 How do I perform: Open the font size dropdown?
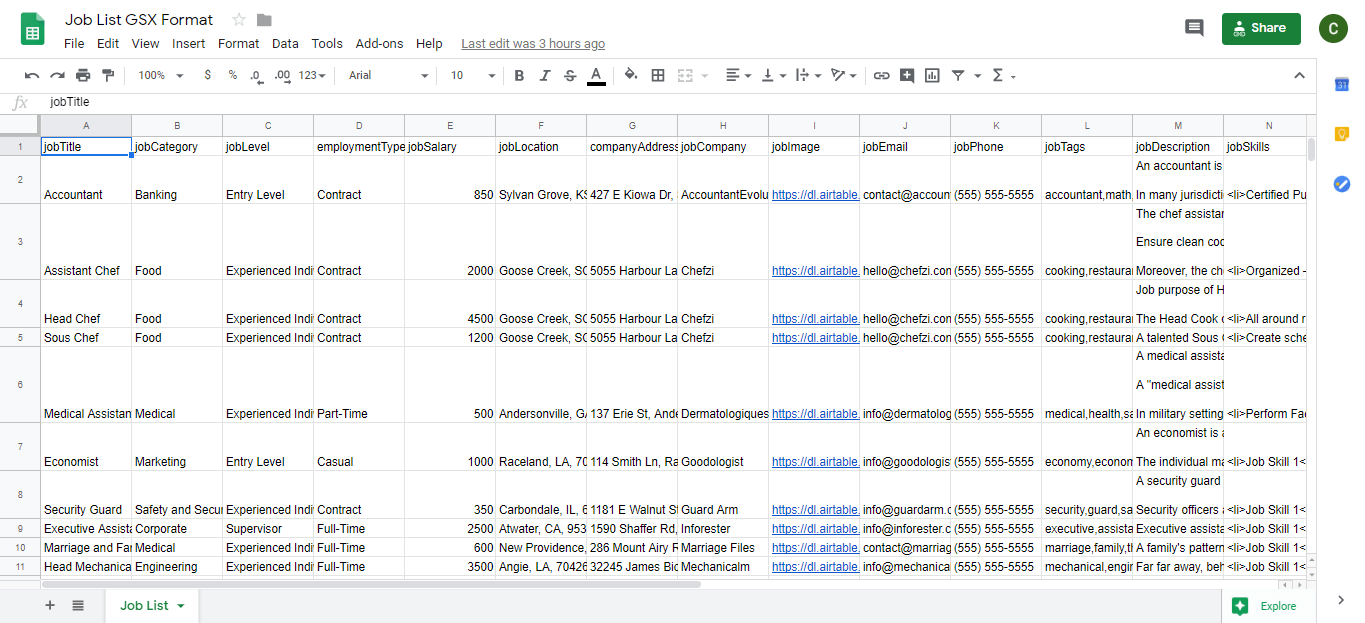click(473, 75)
